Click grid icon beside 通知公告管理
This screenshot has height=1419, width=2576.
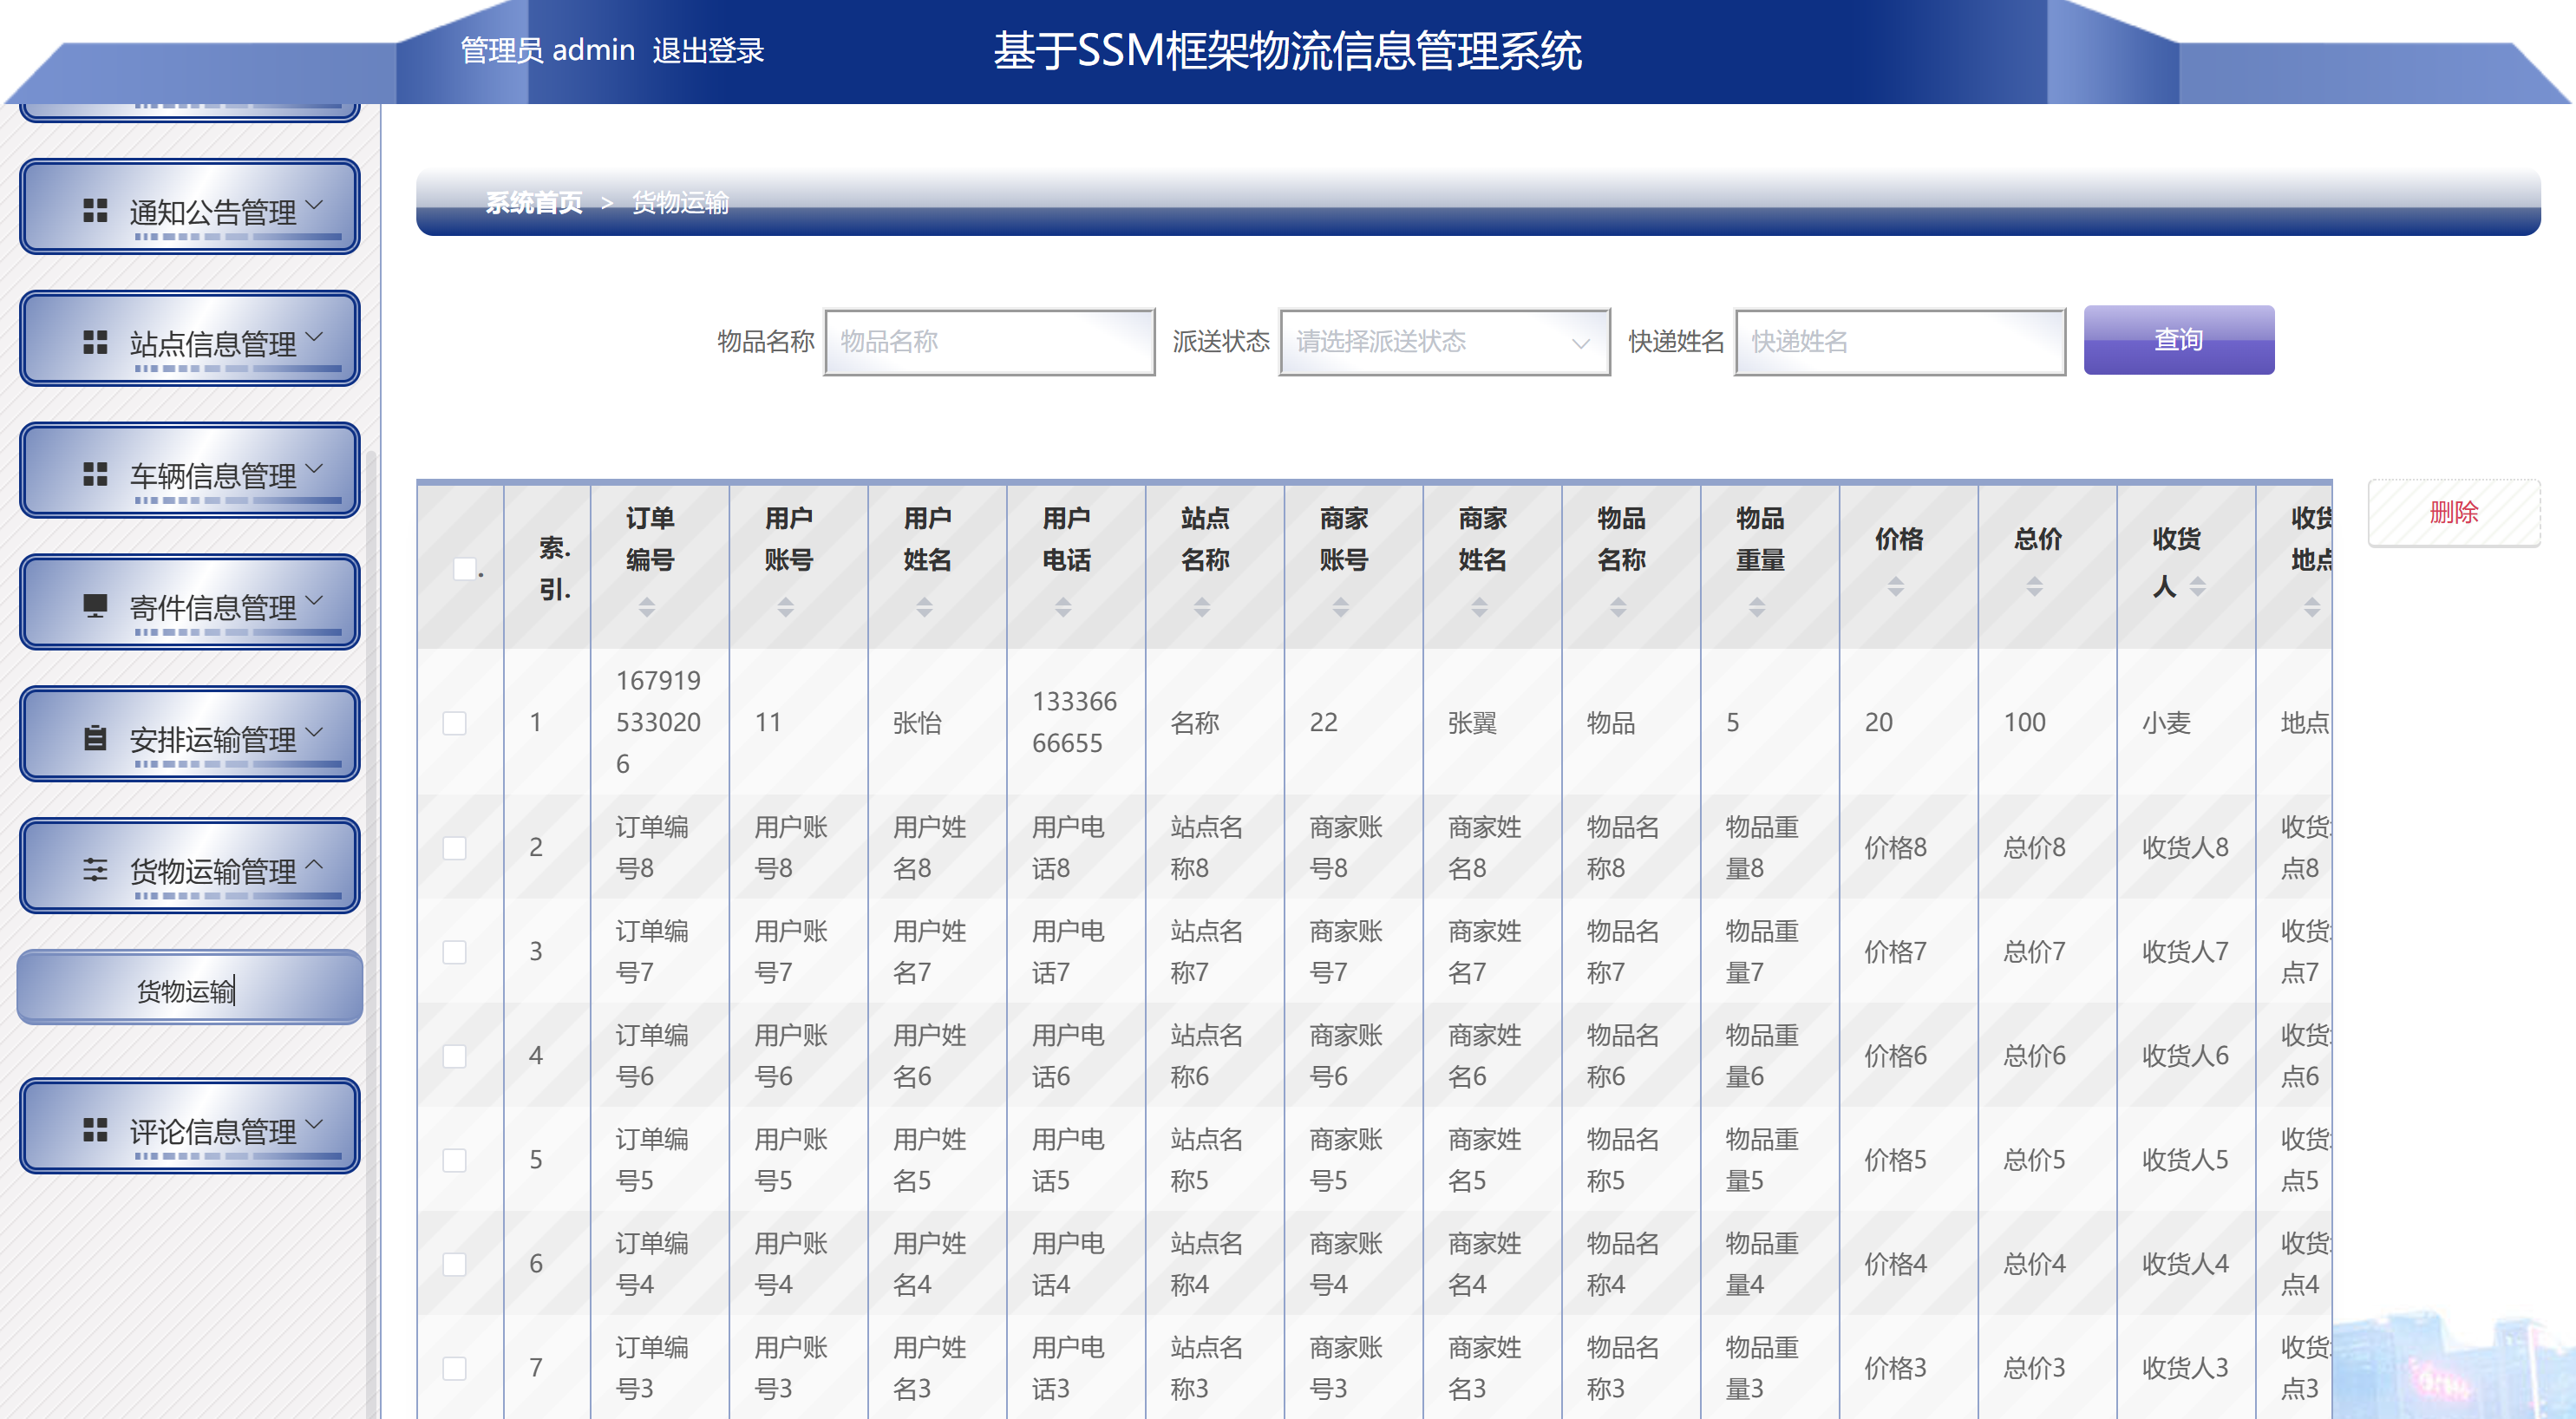point(95,210)
